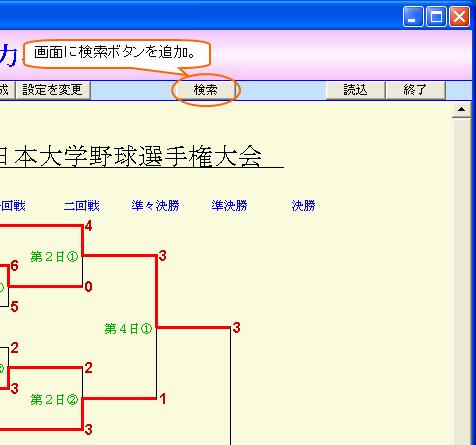Click the scrollbar up arrow

(461, 110)
